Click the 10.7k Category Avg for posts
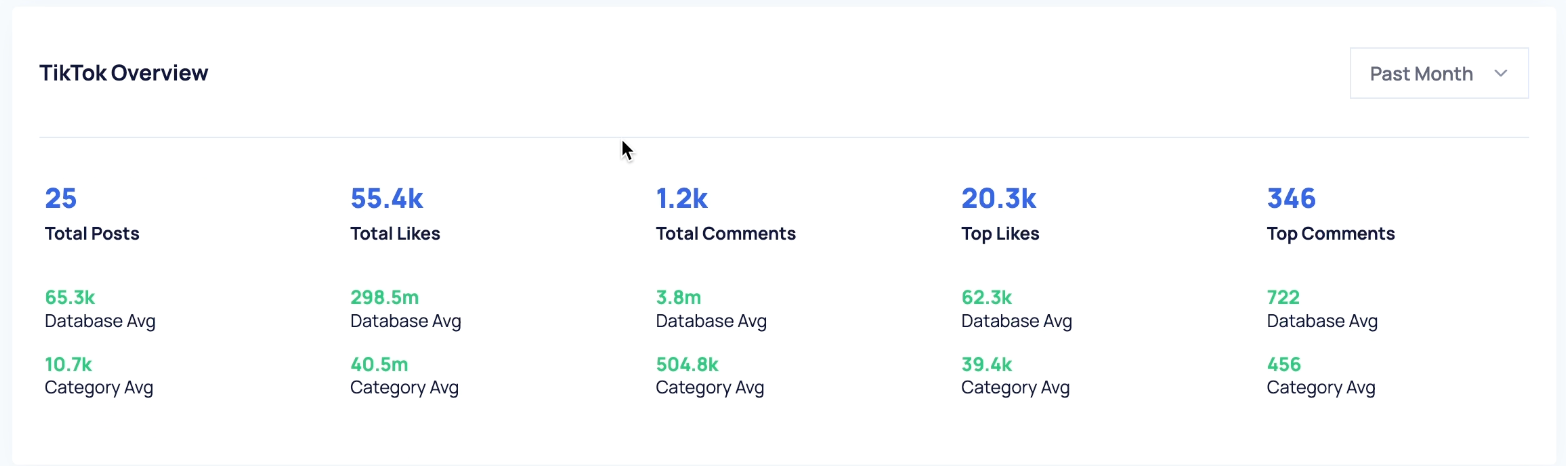 pos(69,364)
